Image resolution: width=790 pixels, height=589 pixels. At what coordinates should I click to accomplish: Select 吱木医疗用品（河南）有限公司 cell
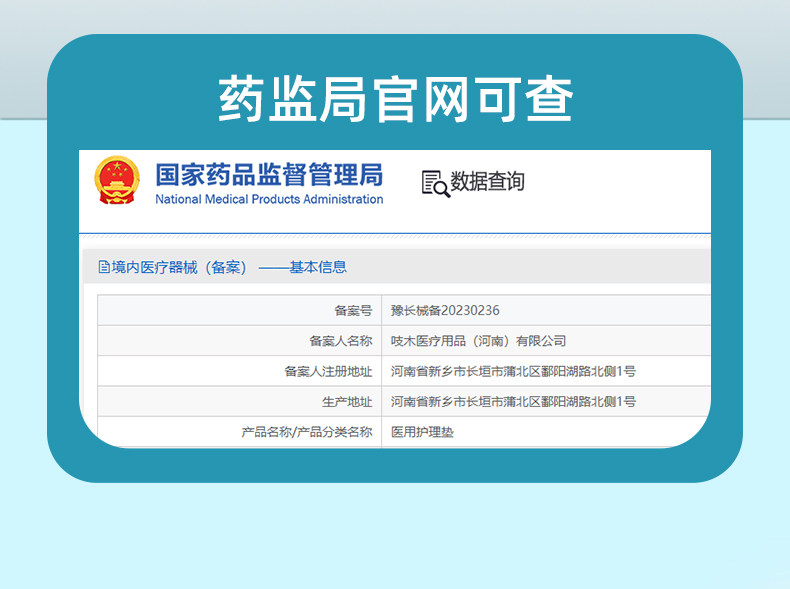(x=478, y=341)
